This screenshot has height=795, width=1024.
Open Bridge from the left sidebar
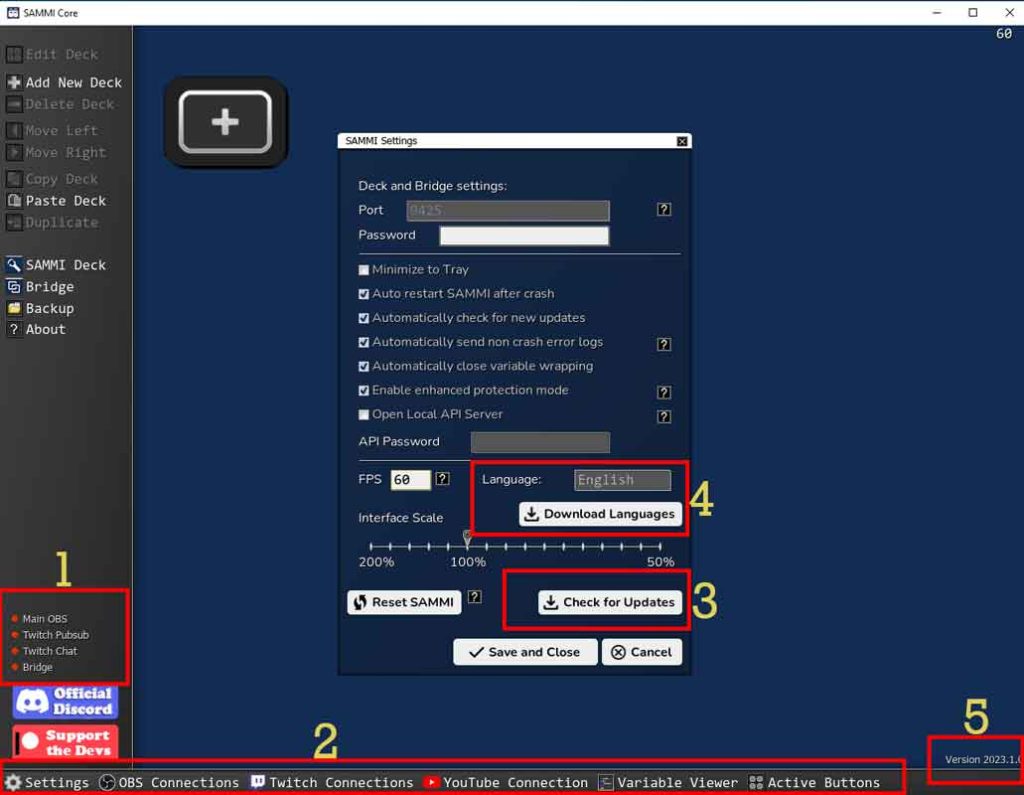pyautogui.click(x=49, y=286)
